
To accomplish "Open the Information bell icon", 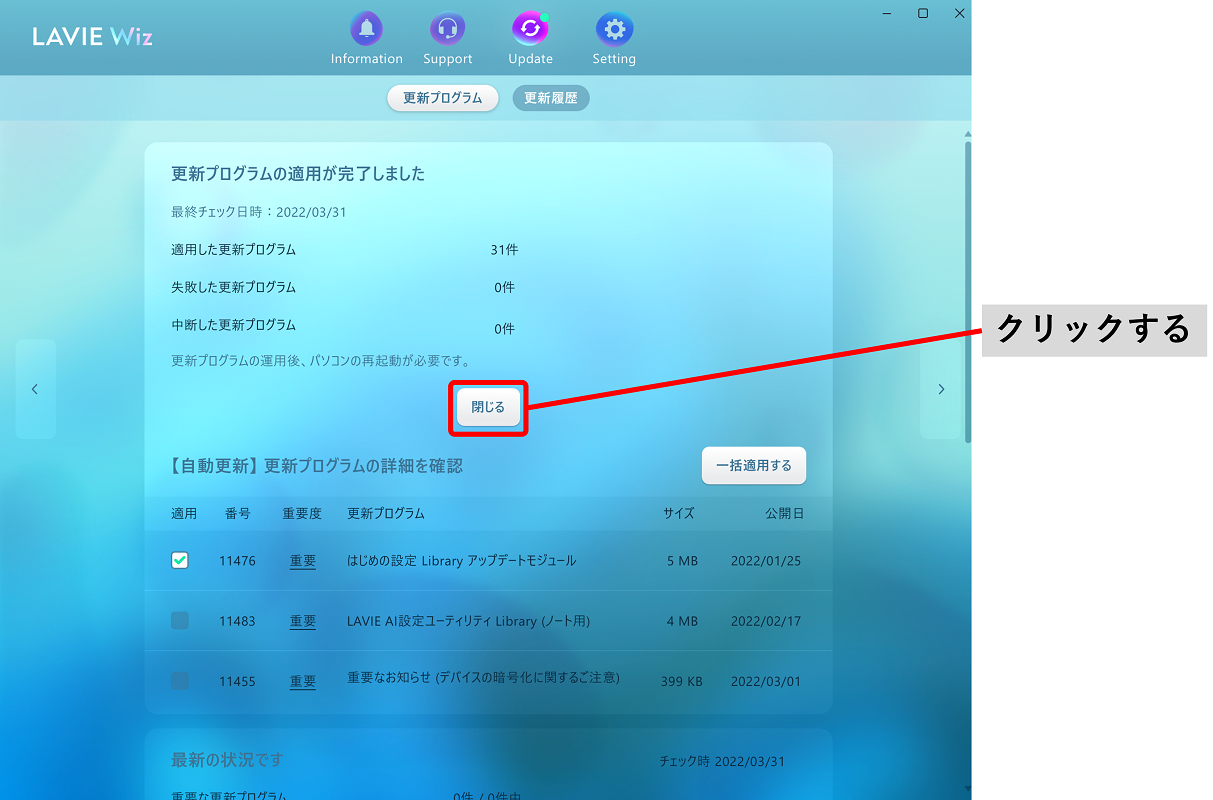I will click(366, 29).
